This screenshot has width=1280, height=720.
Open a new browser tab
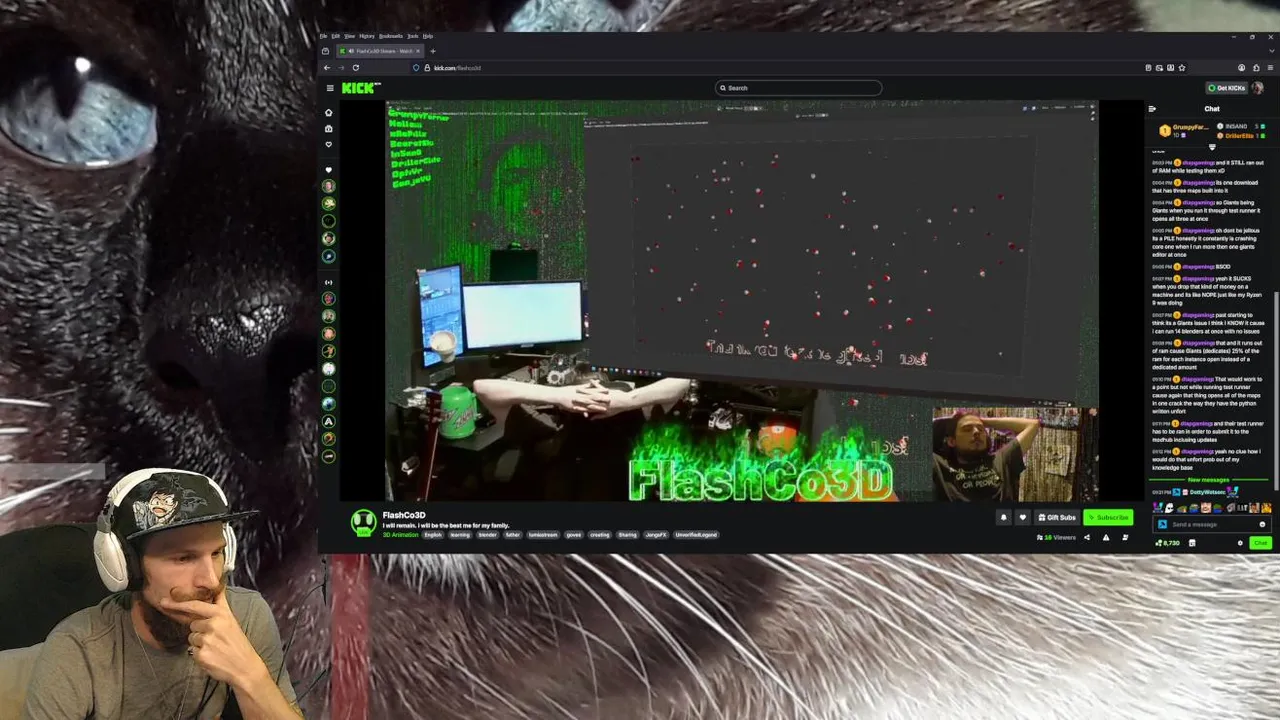[x=432, y=51]
